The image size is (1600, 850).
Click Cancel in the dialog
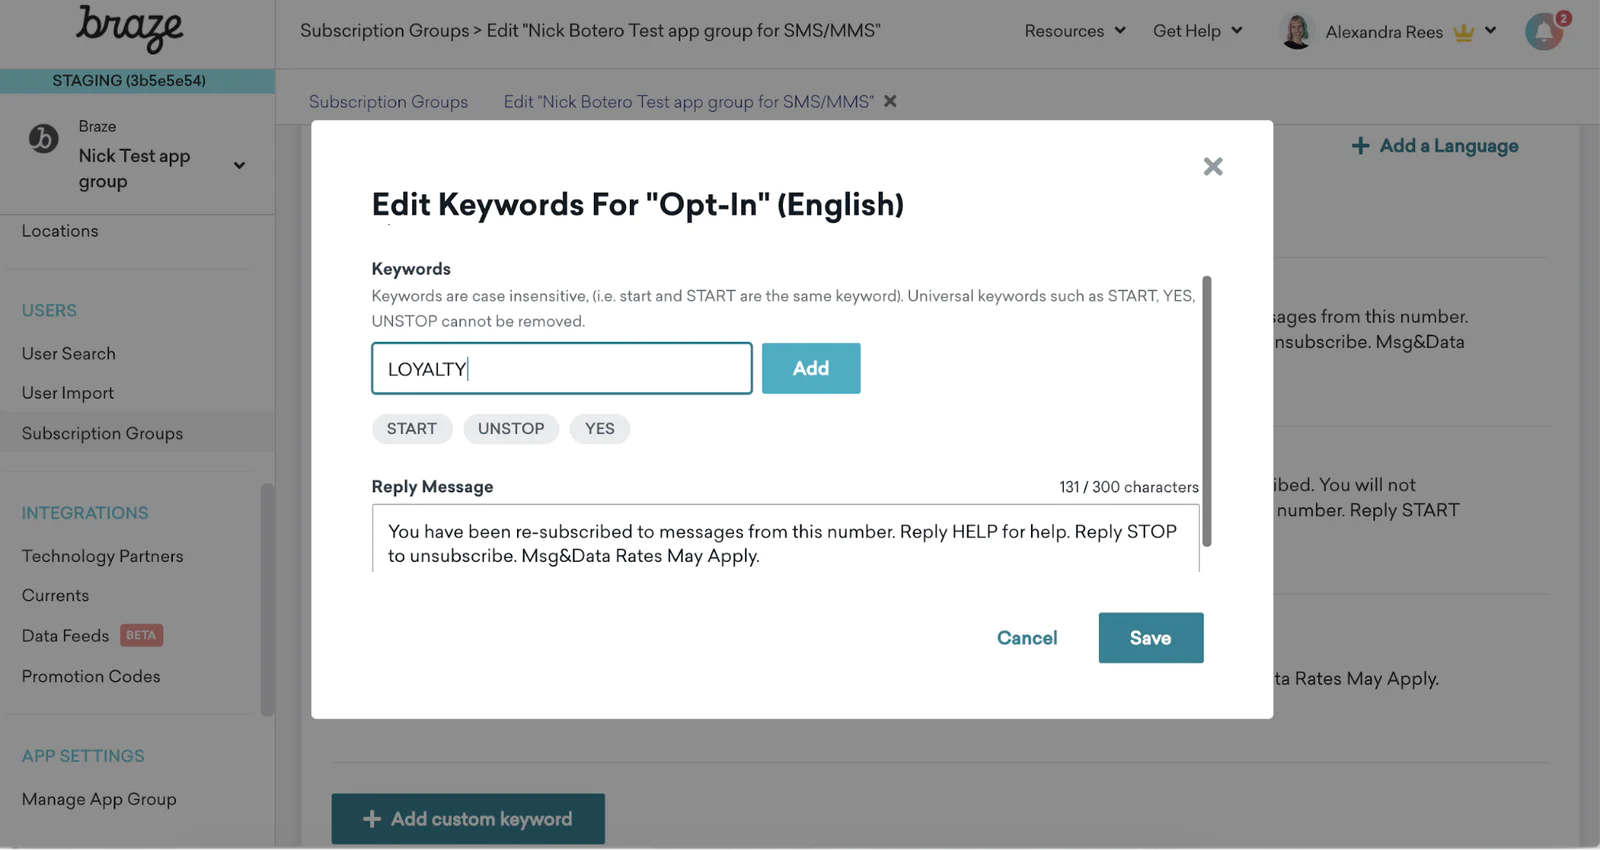[1027, 638]
